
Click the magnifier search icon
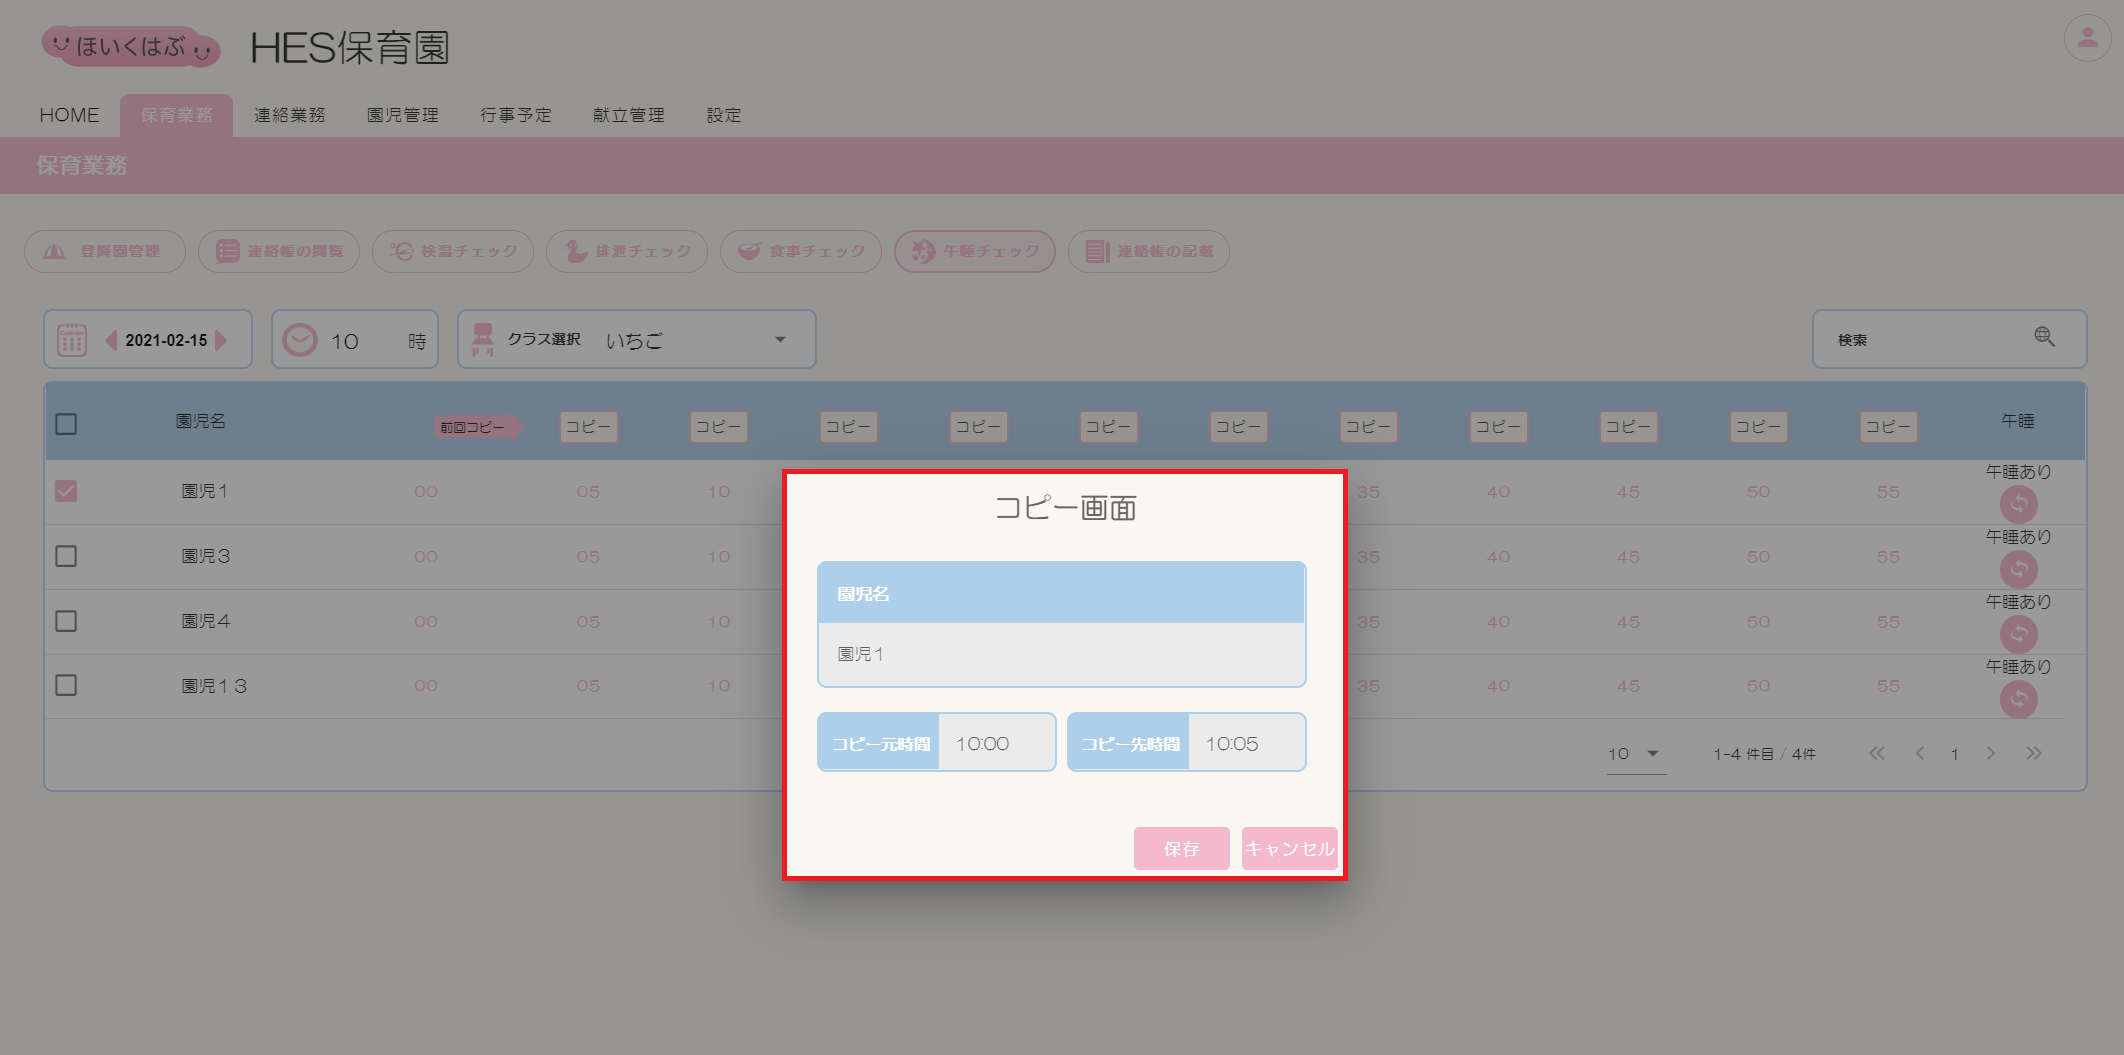pos(2044,337)
